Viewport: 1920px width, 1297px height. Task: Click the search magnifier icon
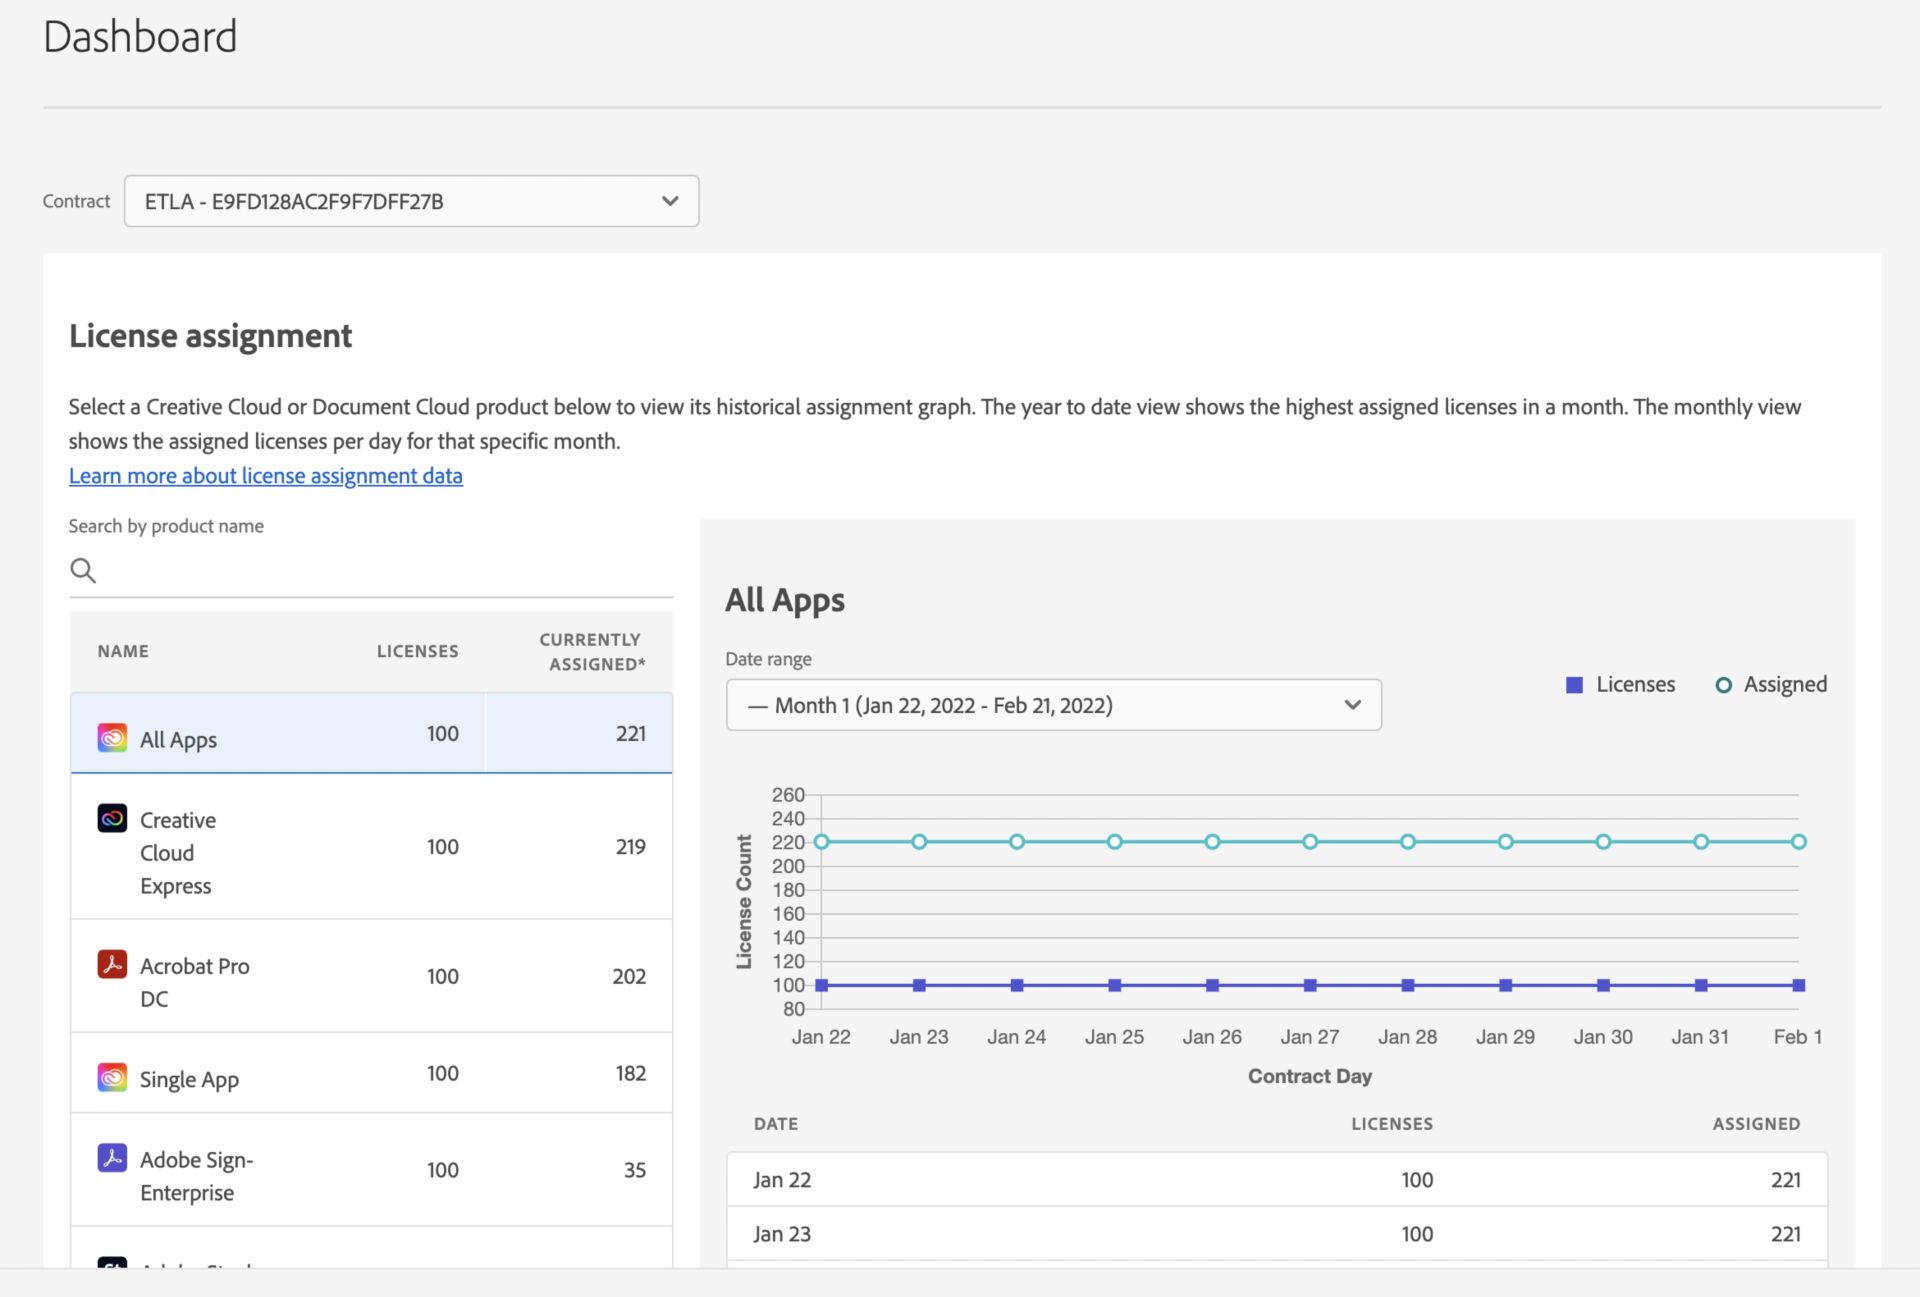pos(82,567)
